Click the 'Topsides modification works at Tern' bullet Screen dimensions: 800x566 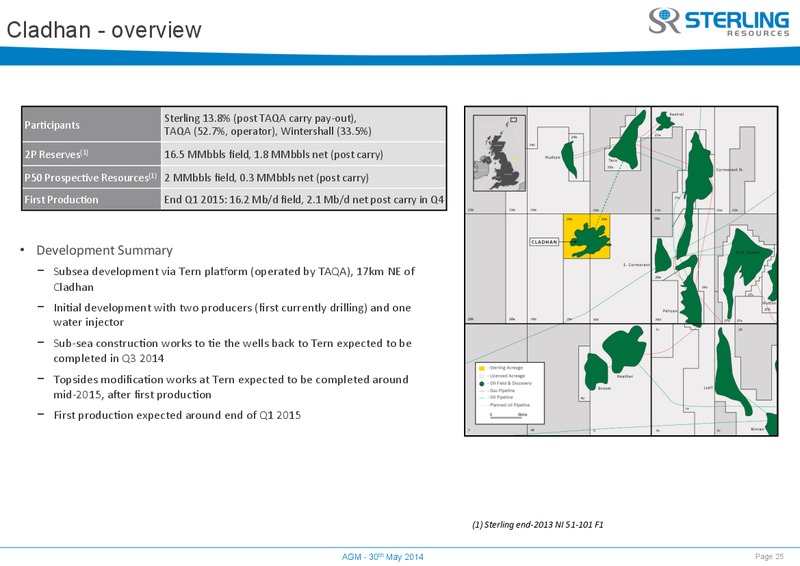231,387
